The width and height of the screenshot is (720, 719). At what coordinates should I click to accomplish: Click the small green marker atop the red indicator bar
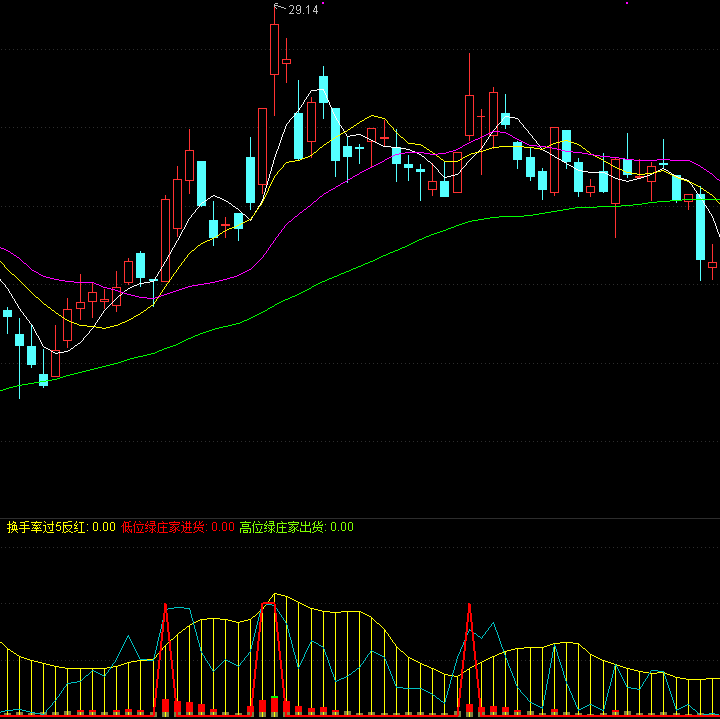click(x=275, y=697)
